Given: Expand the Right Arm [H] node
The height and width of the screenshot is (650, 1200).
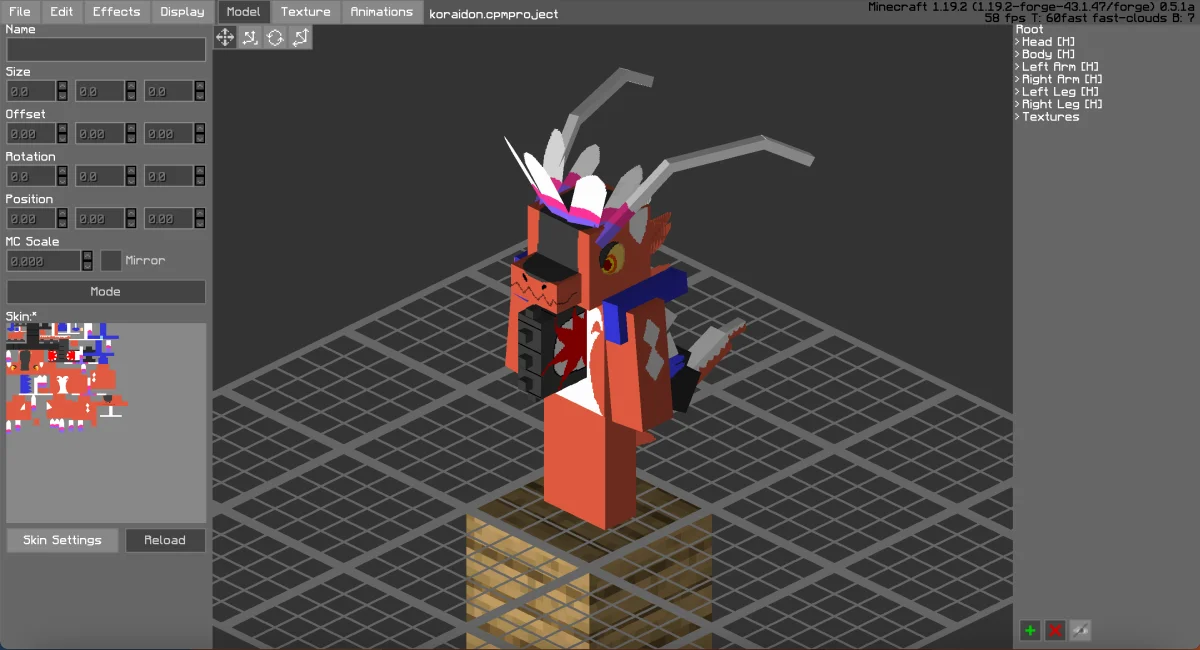Looking at the screenshot, I should click(1017, 79).
